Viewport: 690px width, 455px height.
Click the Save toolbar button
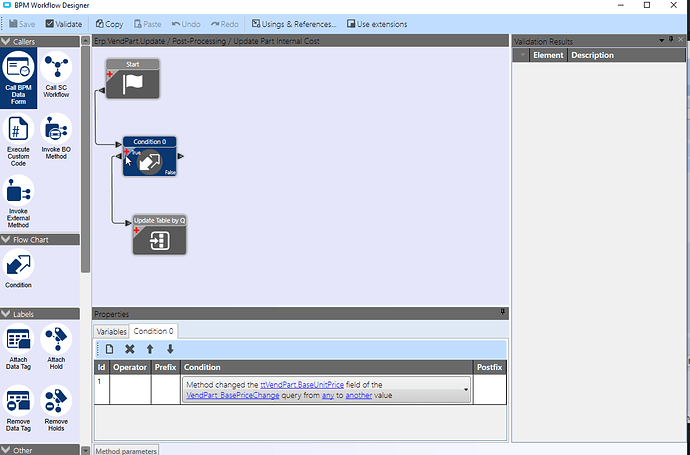(x=22, y=24)
